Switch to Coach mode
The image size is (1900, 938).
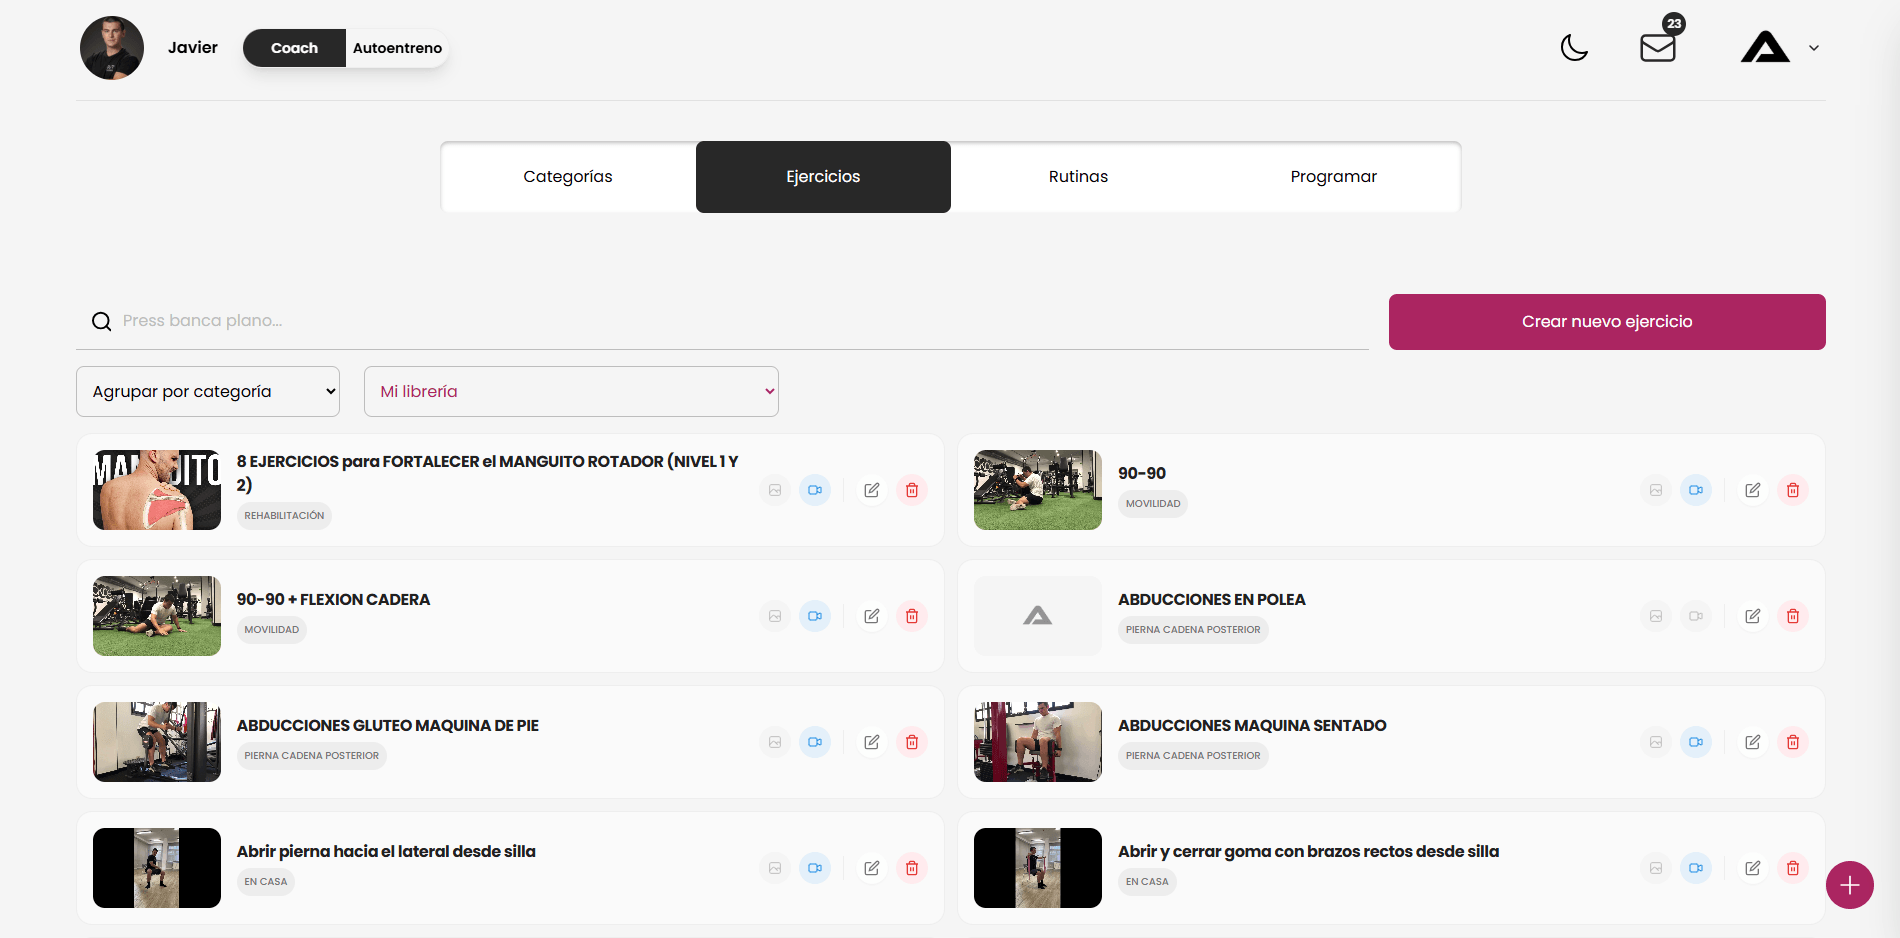click(x=294, y=48)
